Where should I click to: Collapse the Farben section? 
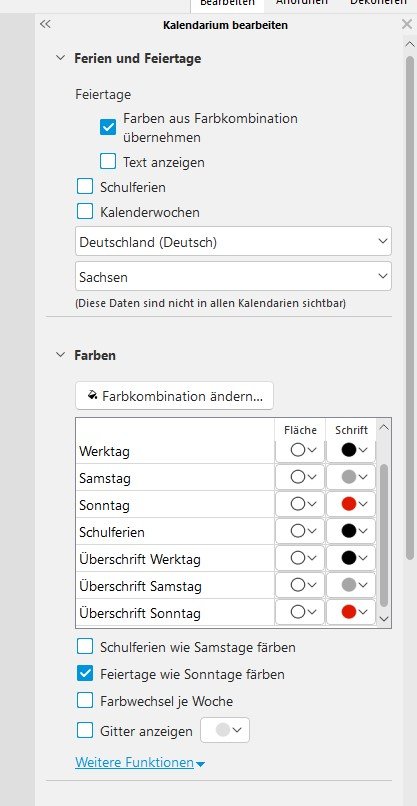point(61,355)
